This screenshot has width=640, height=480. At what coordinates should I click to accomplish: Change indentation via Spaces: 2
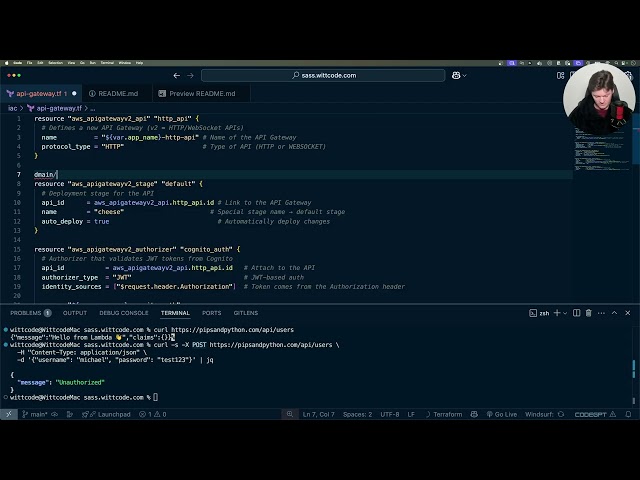[358, 414]
